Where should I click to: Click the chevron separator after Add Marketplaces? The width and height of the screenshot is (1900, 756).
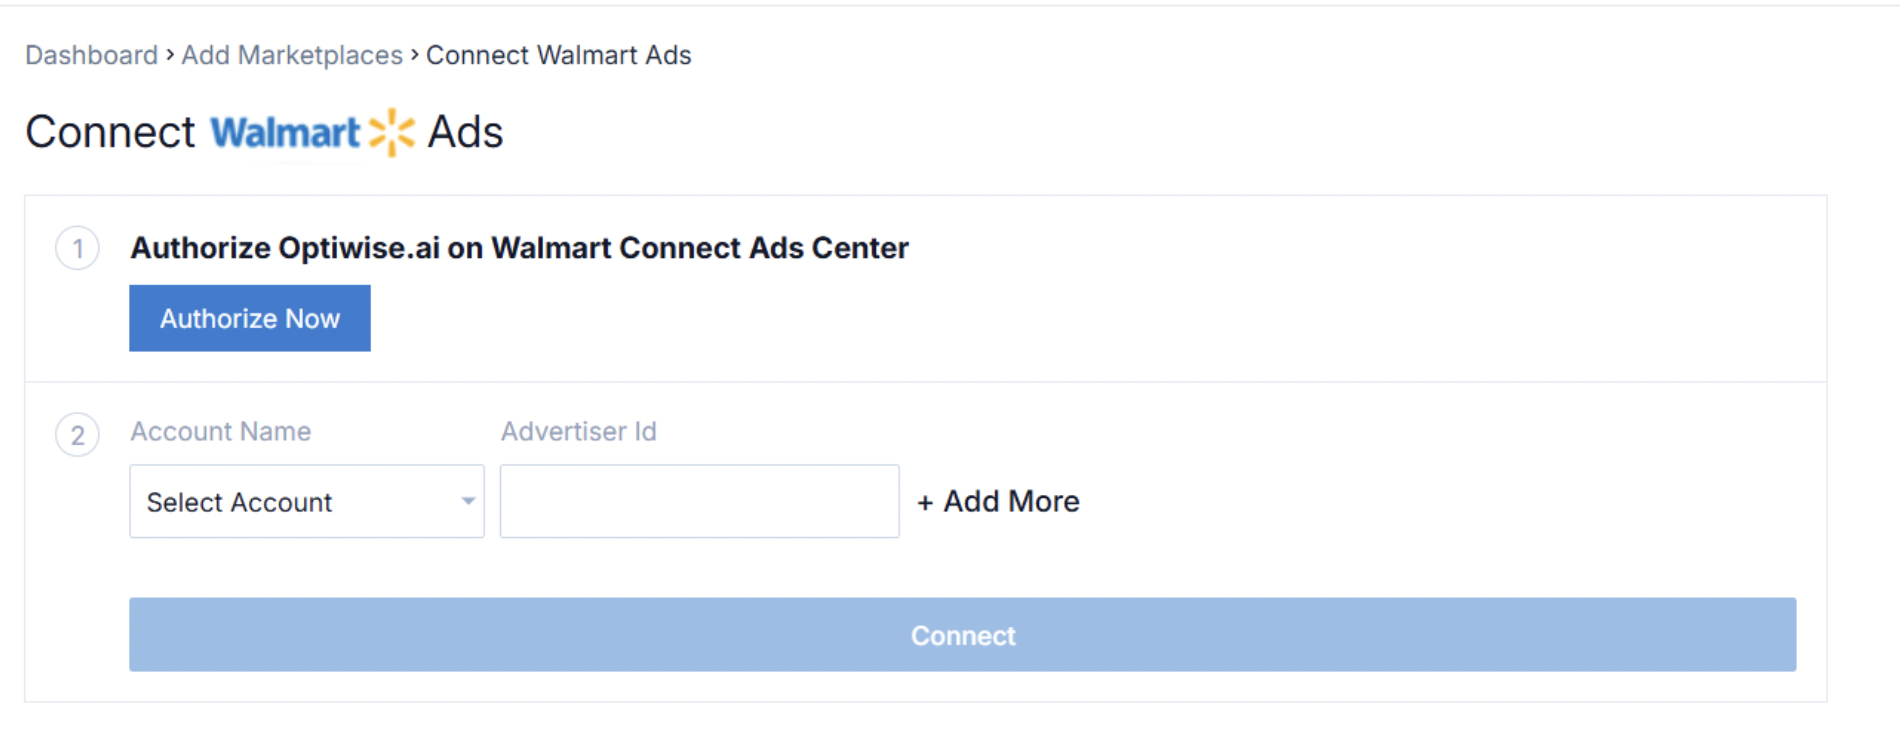pyautogui.click(x=415, y=55)
